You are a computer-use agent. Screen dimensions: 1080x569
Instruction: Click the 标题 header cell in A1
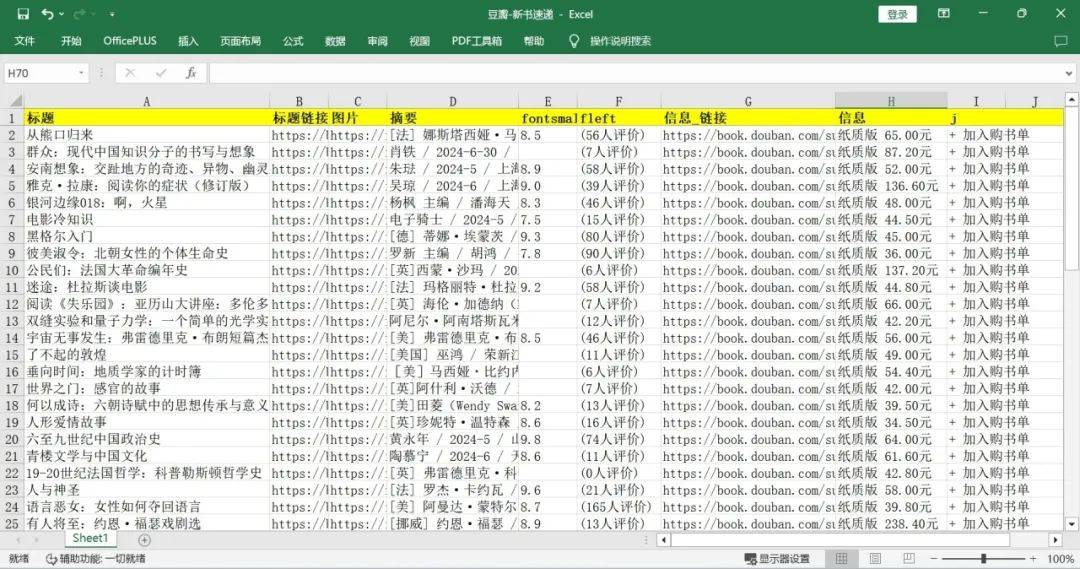[147, 118]
